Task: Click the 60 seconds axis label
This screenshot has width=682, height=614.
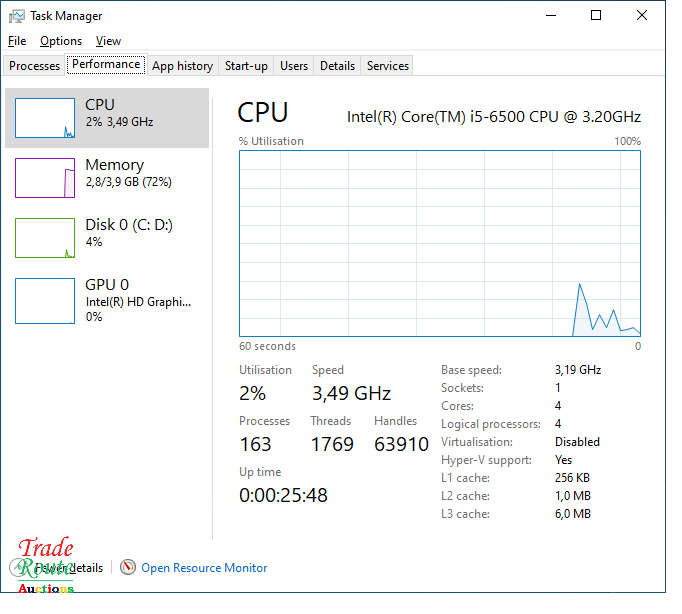Action: (267, 346)
